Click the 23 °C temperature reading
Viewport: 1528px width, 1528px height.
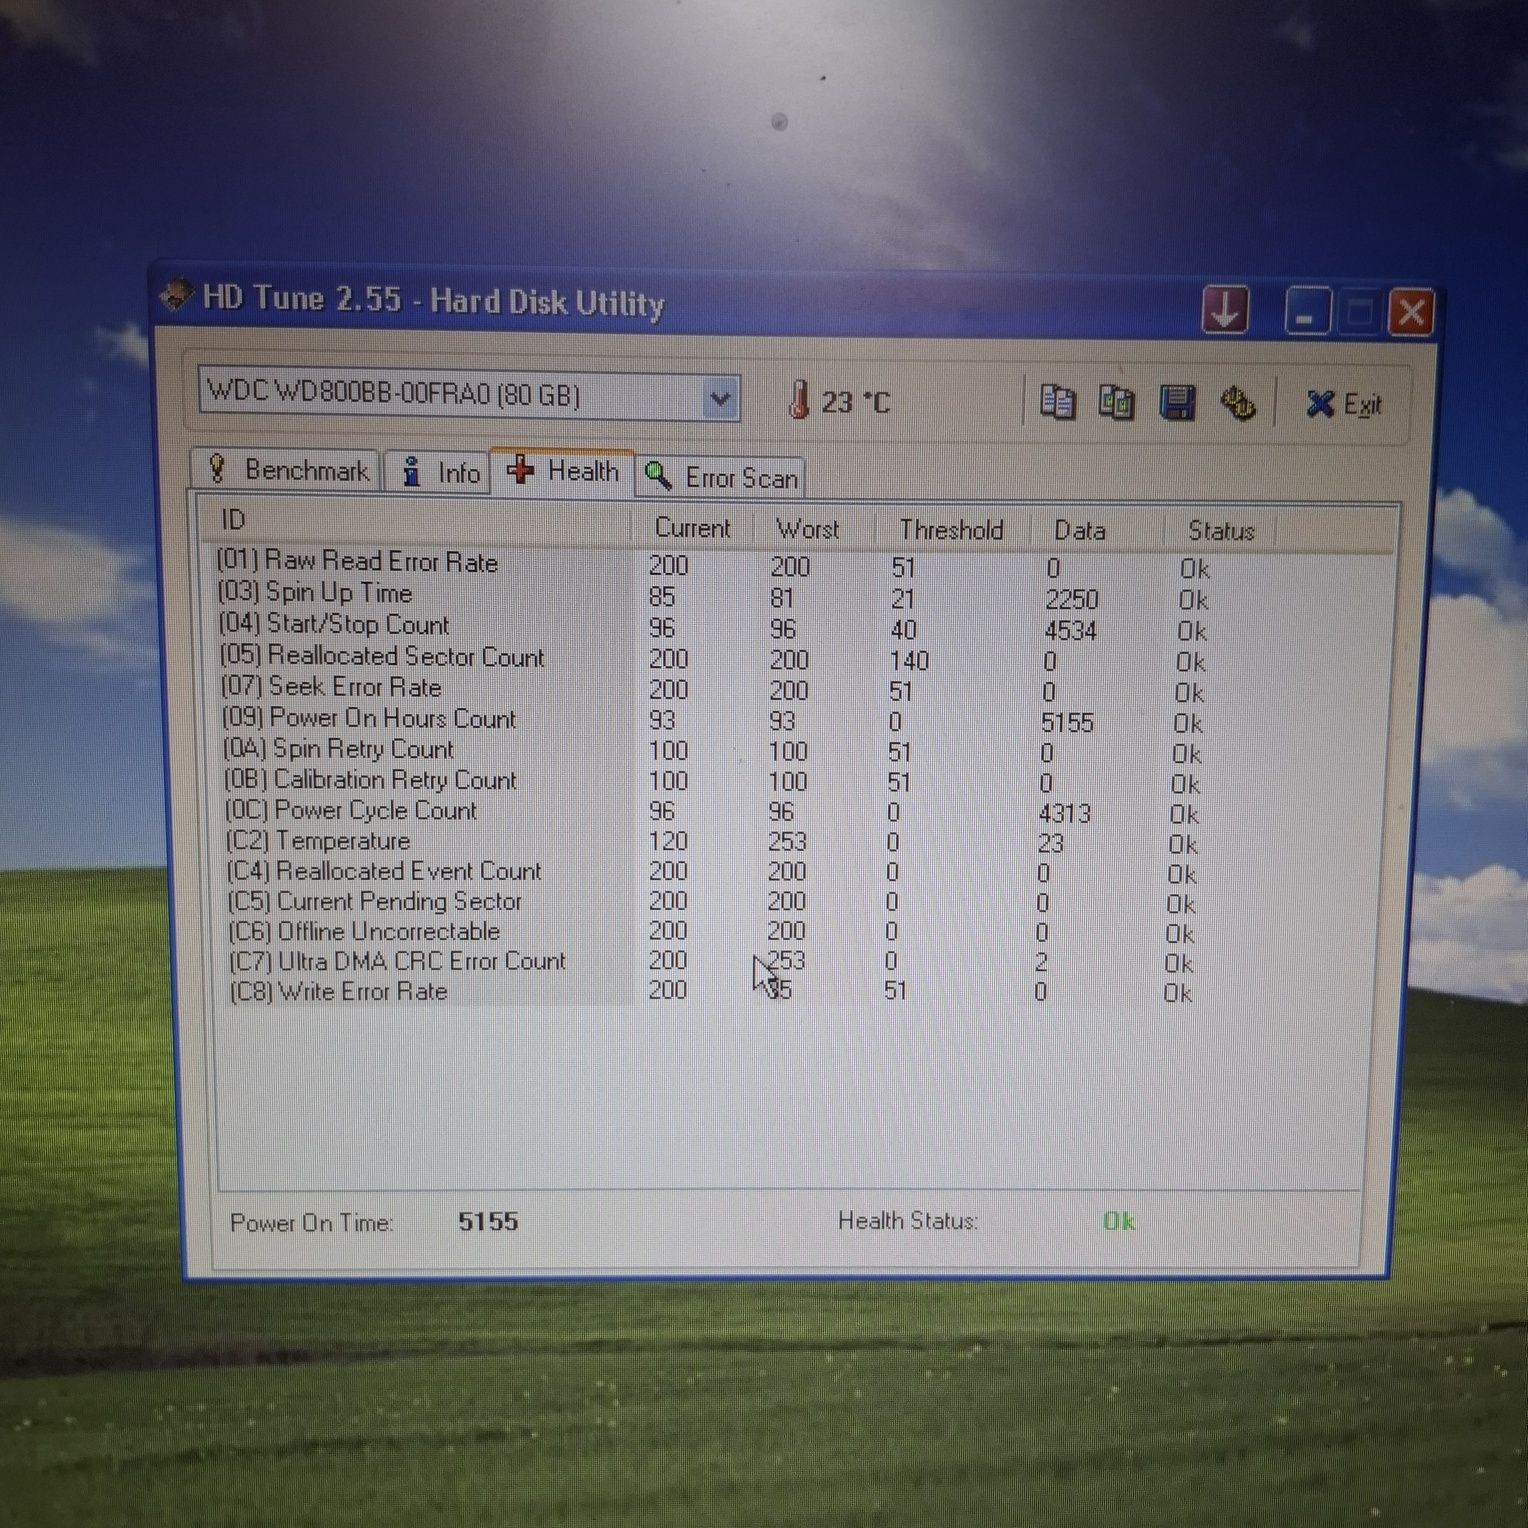point(856,402)
